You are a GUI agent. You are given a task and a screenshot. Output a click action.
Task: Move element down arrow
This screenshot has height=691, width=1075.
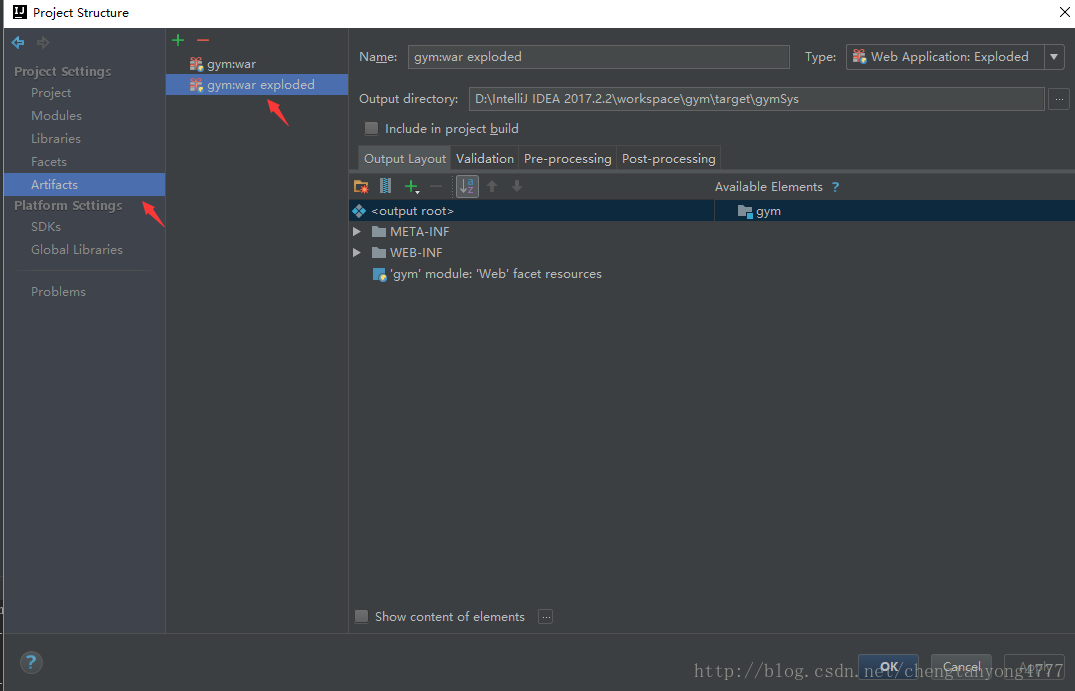click(517, 186)
